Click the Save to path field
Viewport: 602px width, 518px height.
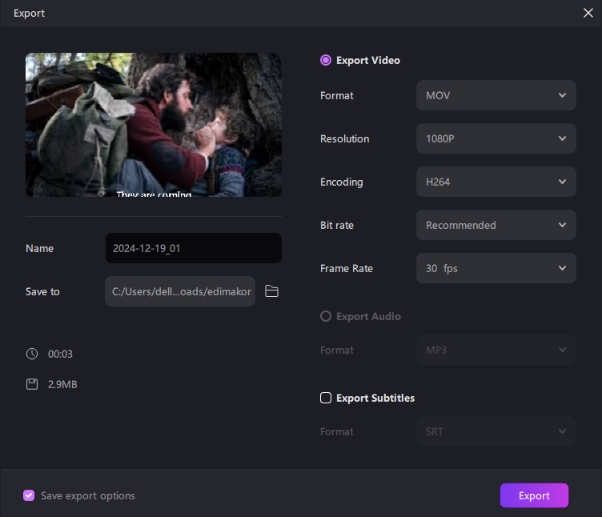pos(180,292)
